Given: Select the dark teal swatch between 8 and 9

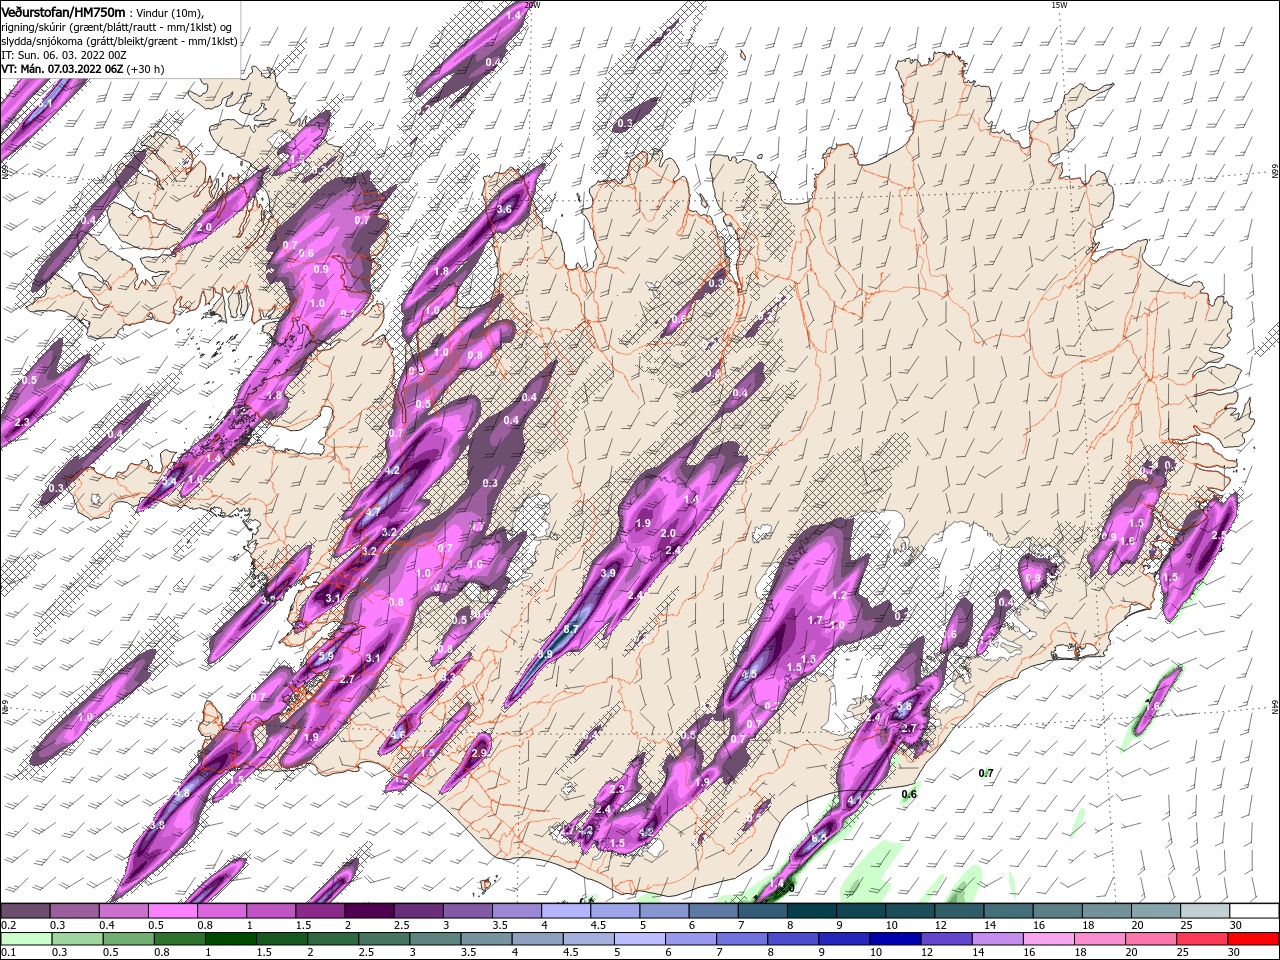Looking at the screenshot, I should (x=811, y=911).
